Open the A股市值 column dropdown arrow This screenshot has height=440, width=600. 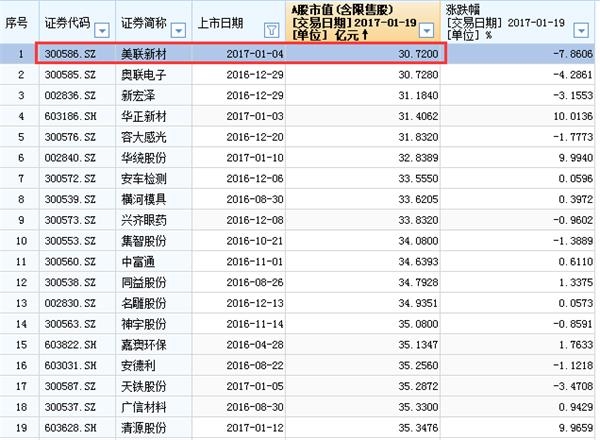tap(426, 30)
